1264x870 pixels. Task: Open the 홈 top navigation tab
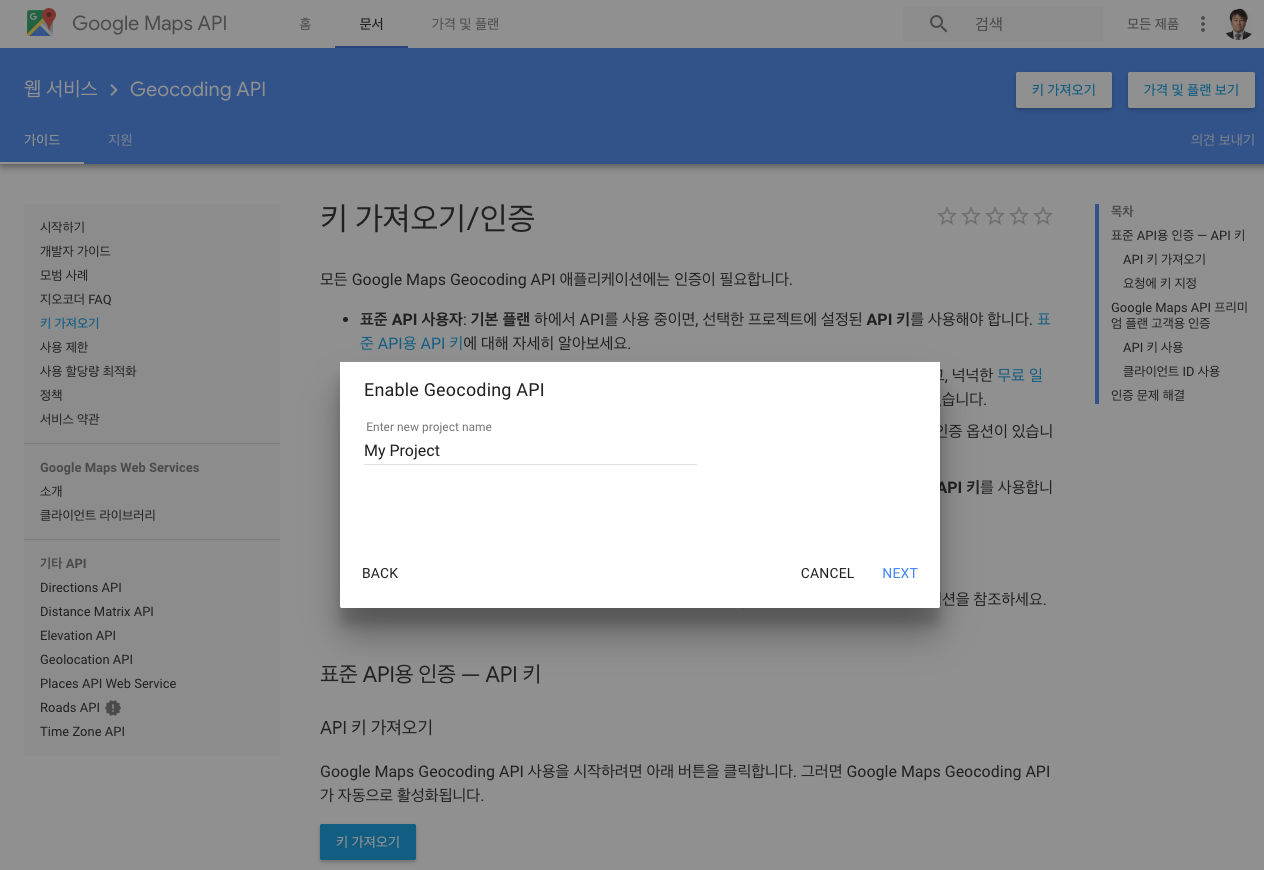pos(305,24)
